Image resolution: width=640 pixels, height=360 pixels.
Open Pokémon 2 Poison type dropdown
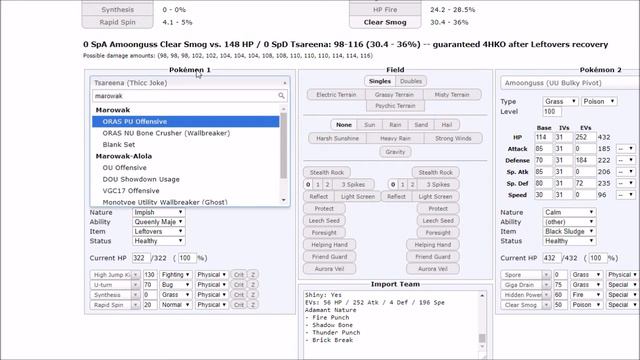coord(599,101)
